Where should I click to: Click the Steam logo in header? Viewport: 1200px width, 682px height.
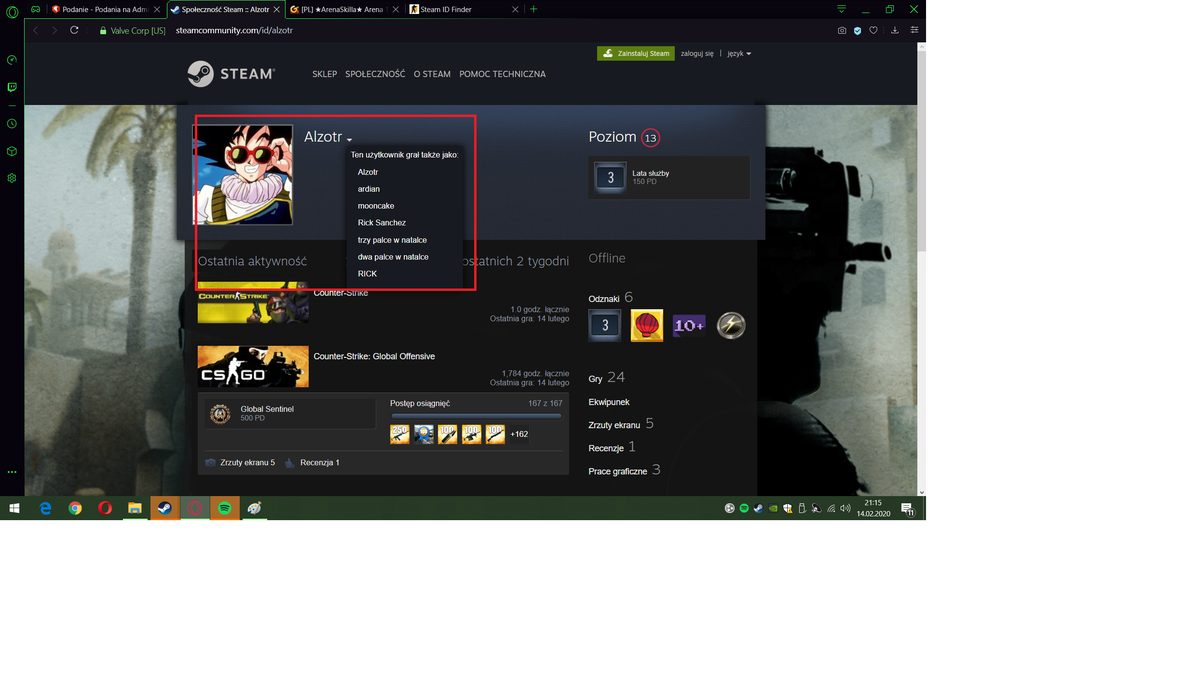point(231,74)
